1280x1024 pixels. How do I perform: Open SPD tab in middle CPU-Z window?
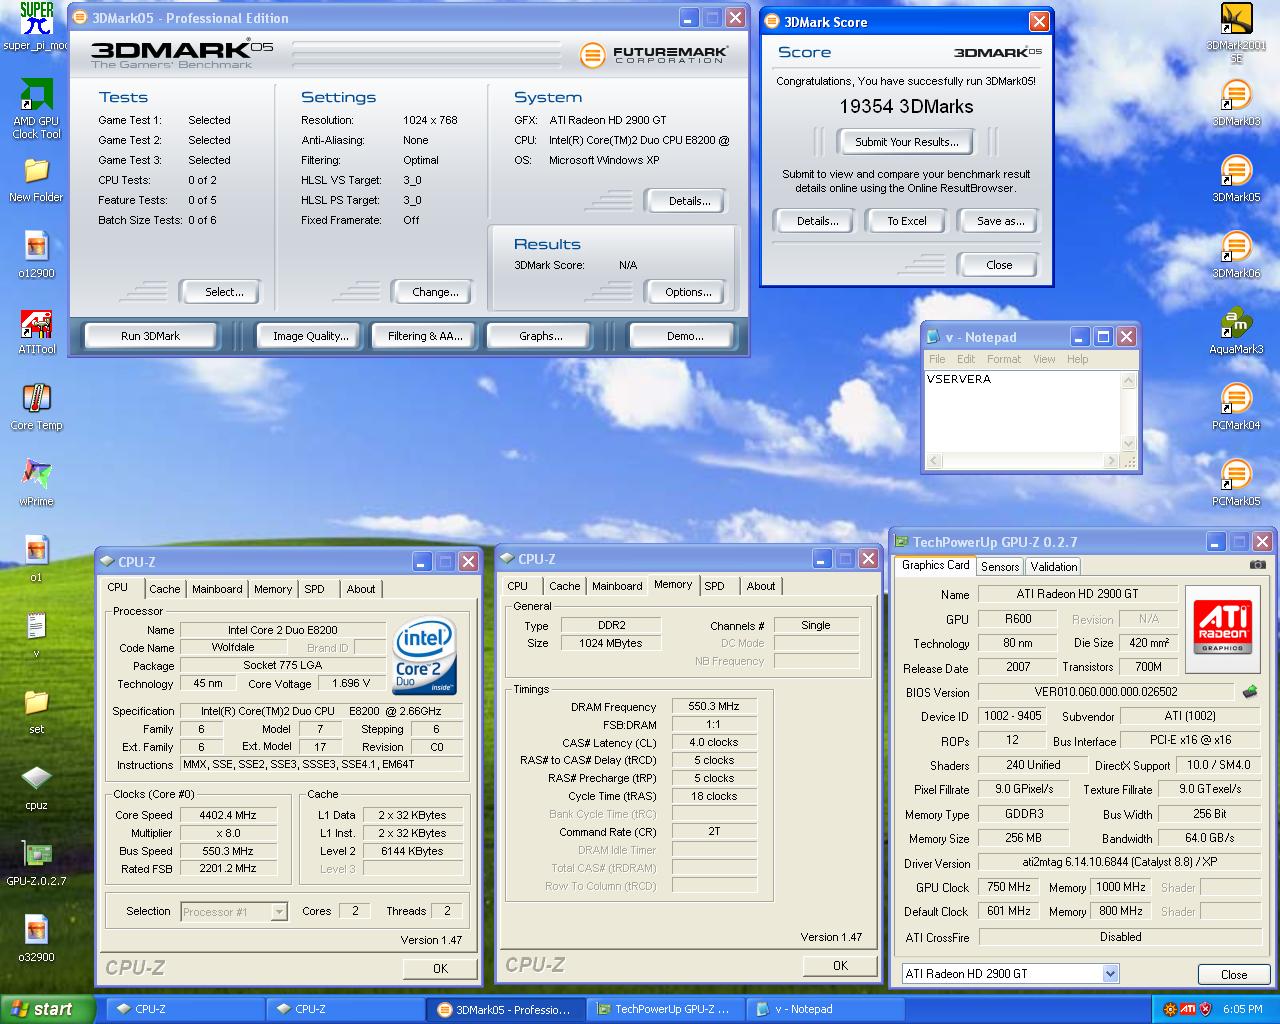pos(714,586)
